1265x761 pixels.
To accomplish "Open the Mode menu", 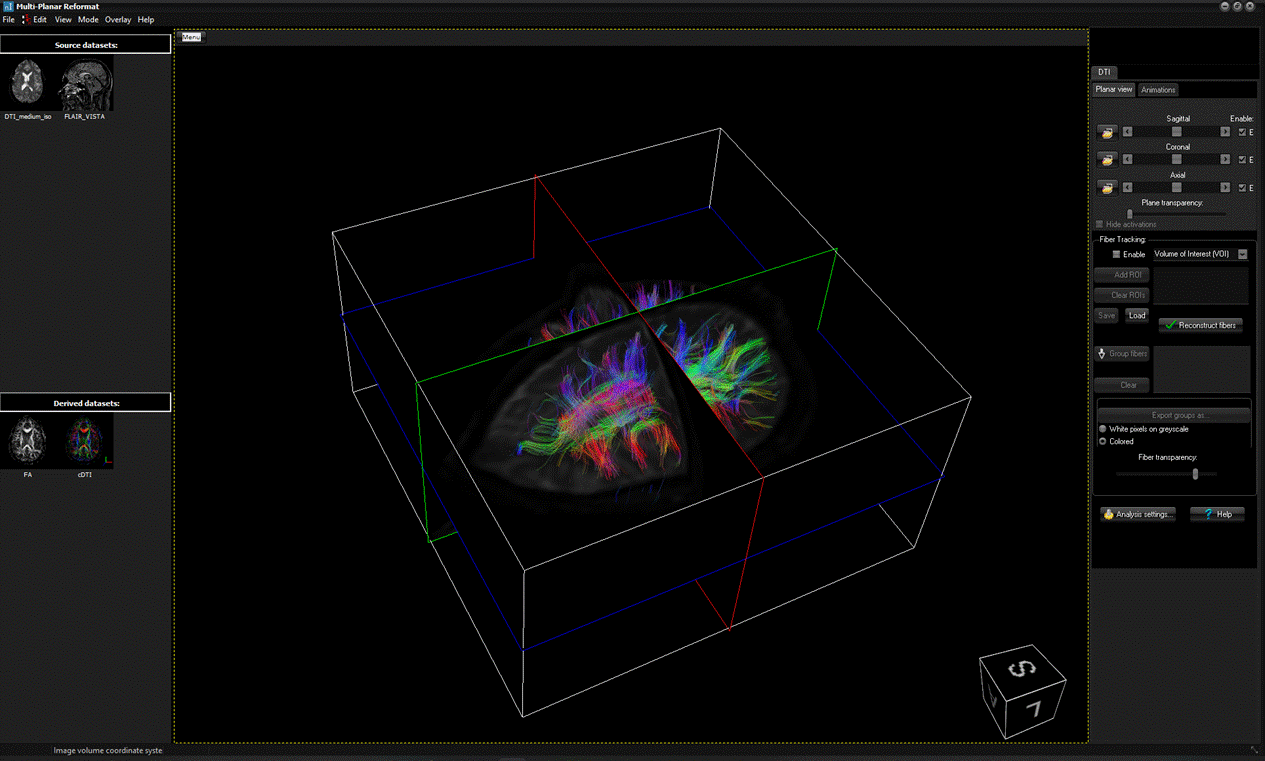I will 88,20.
